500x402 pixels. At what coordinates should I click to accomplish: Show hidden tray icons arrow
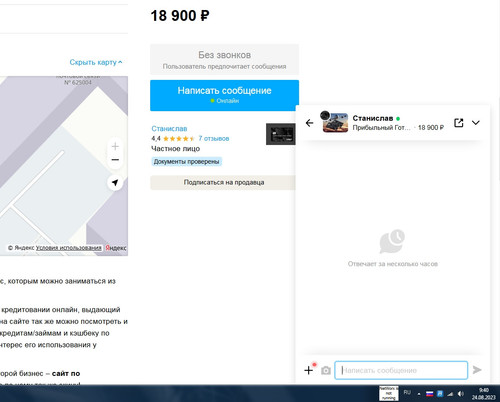click(419, 394)
